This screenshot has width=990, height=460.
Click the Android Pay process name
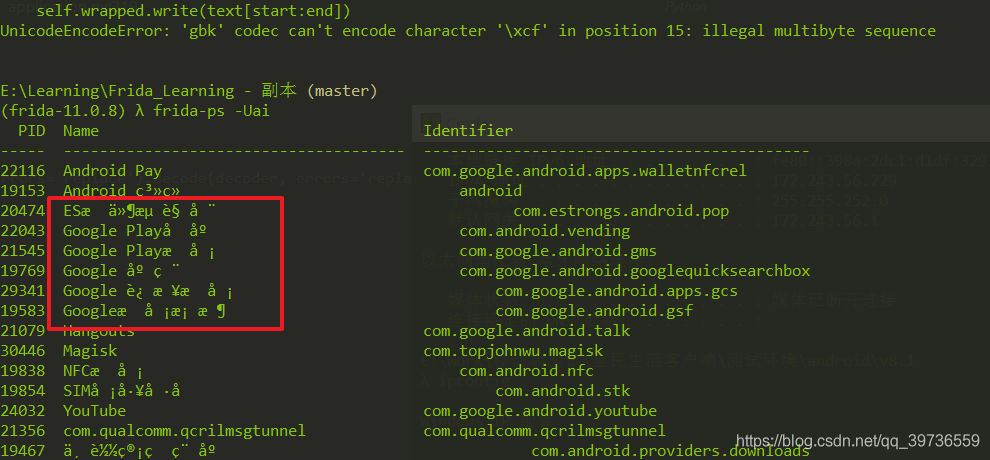click(x=112, y=171)
